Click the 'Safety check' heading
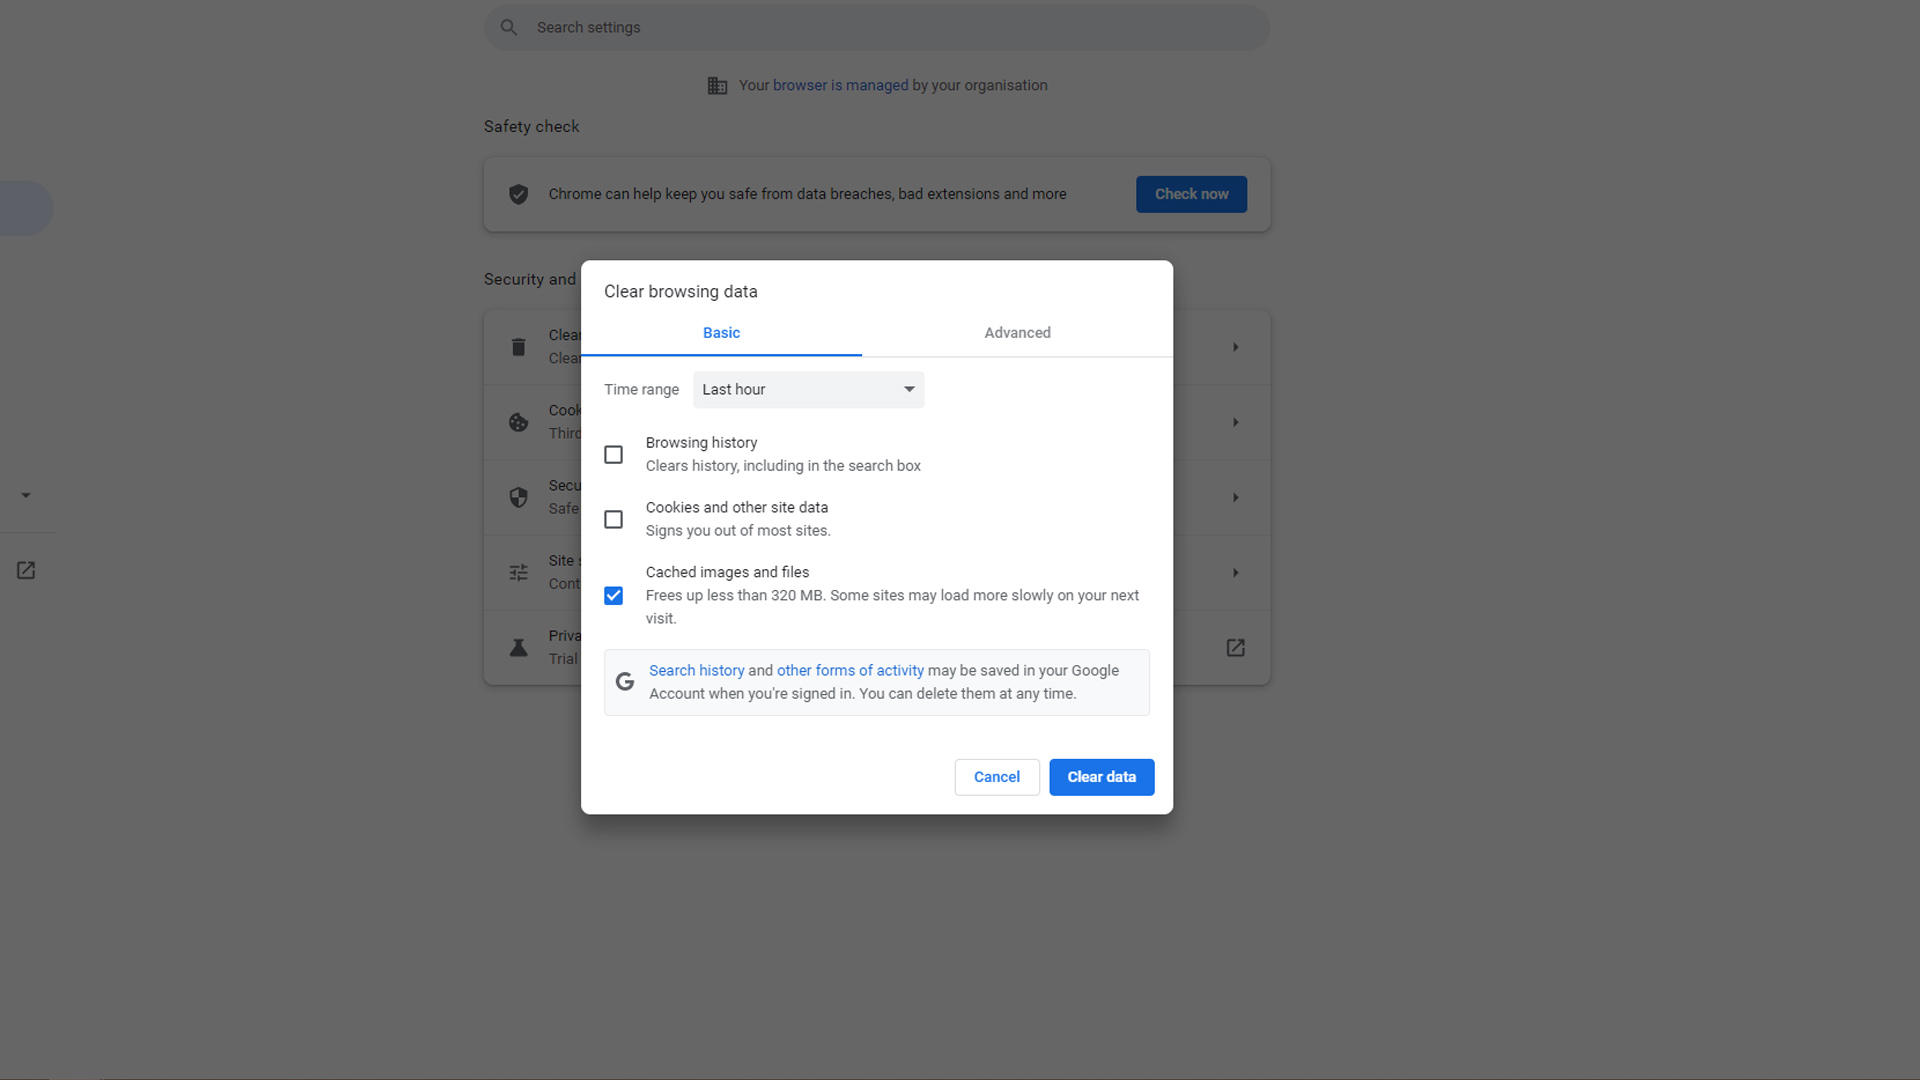This screenshot has width=1920, height=1080. pyautogui.click(x=531, y=126)
